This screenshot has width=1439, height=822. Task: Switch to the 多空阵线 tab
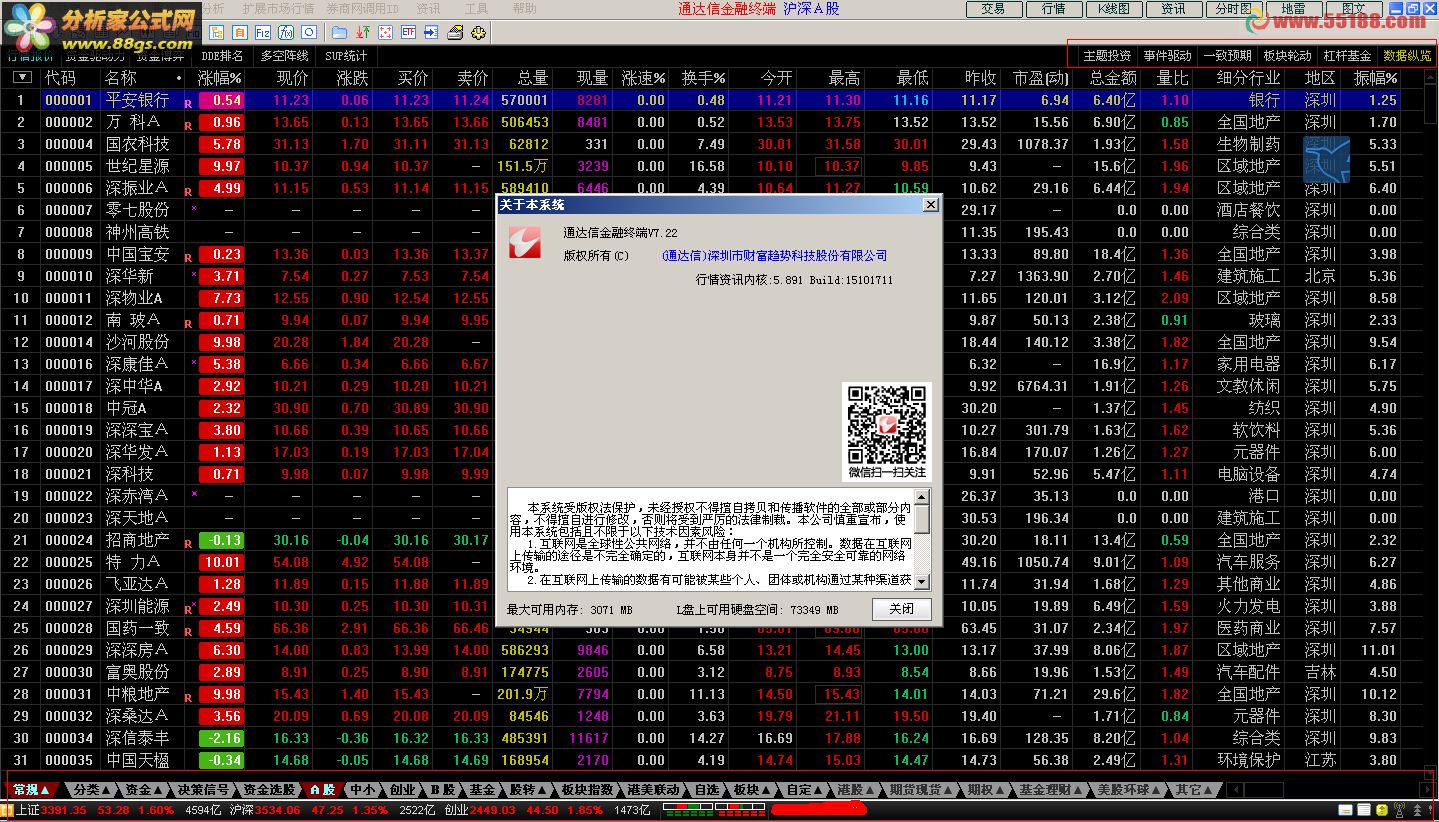[284, 56]
